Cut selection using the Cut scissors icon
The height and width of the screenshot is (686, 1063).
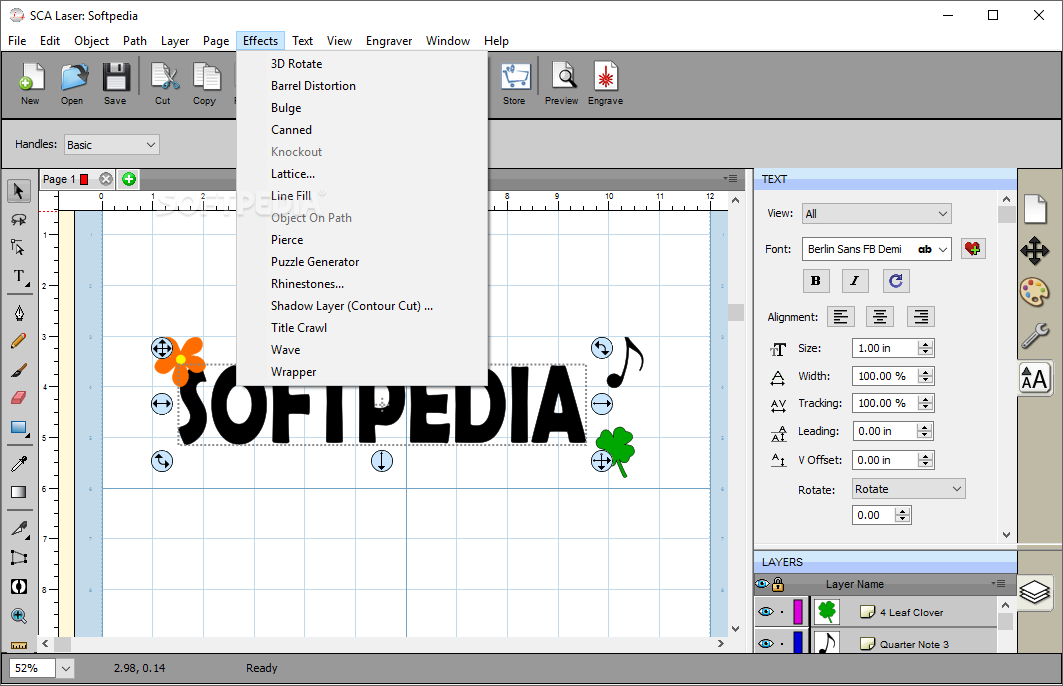click(163, 84)
